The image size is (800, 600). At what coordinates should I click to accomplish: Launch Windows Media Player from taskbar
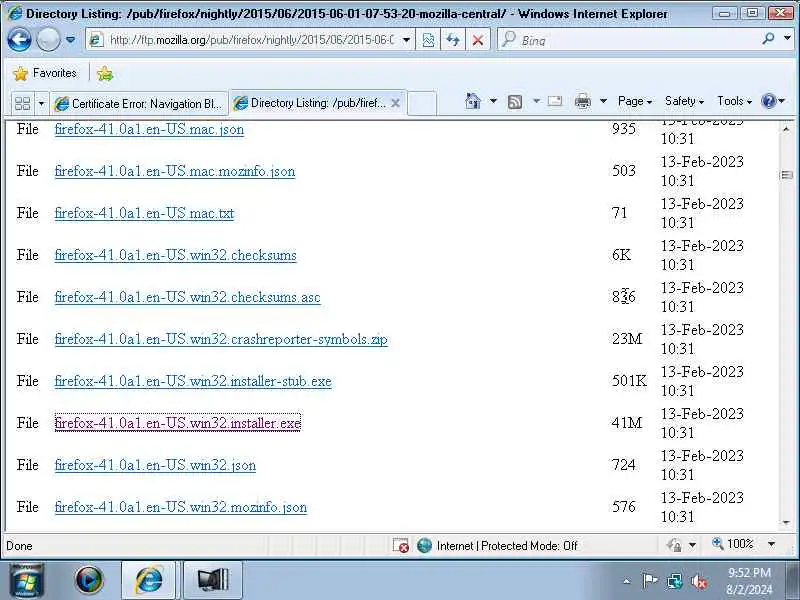pos(89,580)
